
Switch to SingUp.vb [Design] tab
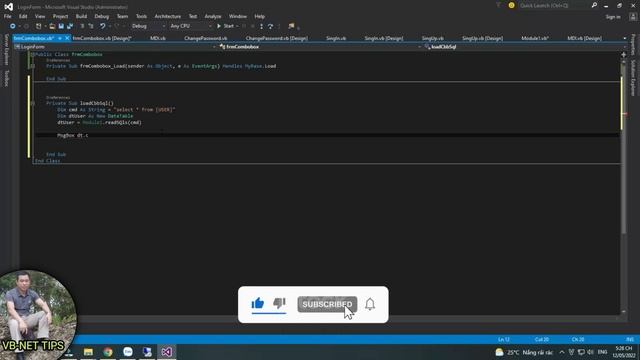pos(482,38)
